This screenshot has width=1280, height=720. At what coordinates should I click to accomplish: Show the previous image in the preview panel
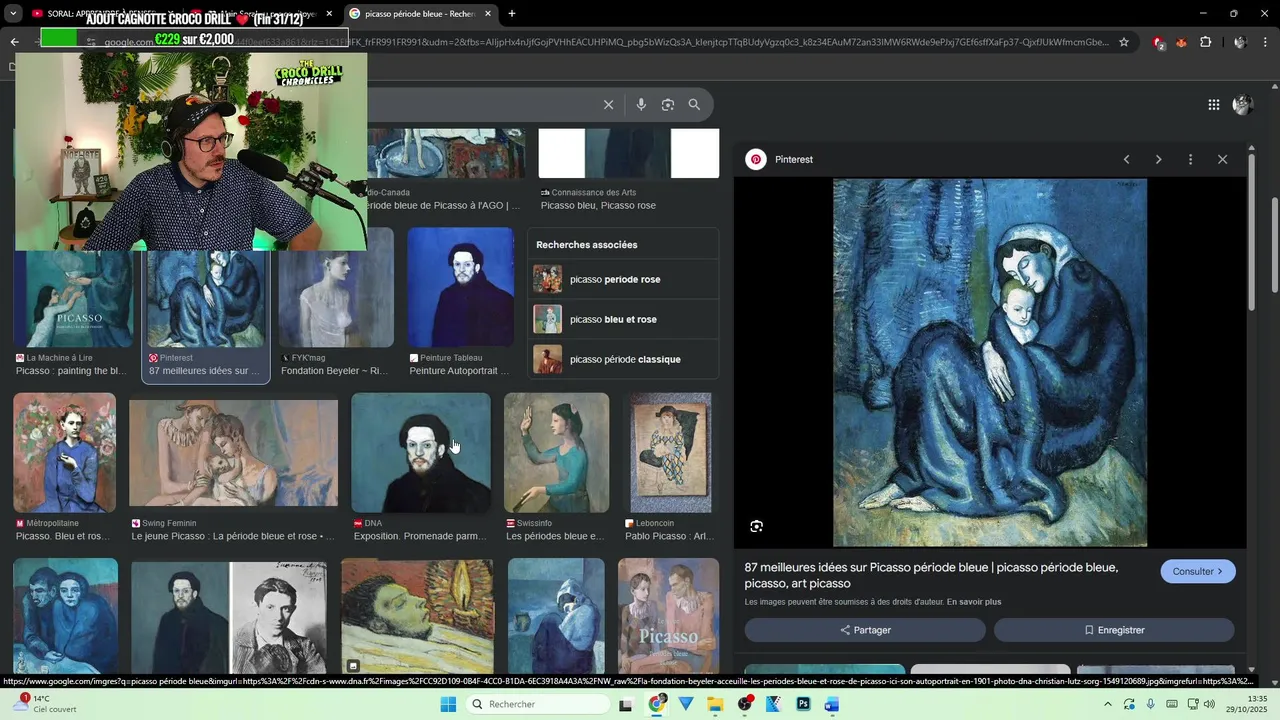coord(1126,159)
